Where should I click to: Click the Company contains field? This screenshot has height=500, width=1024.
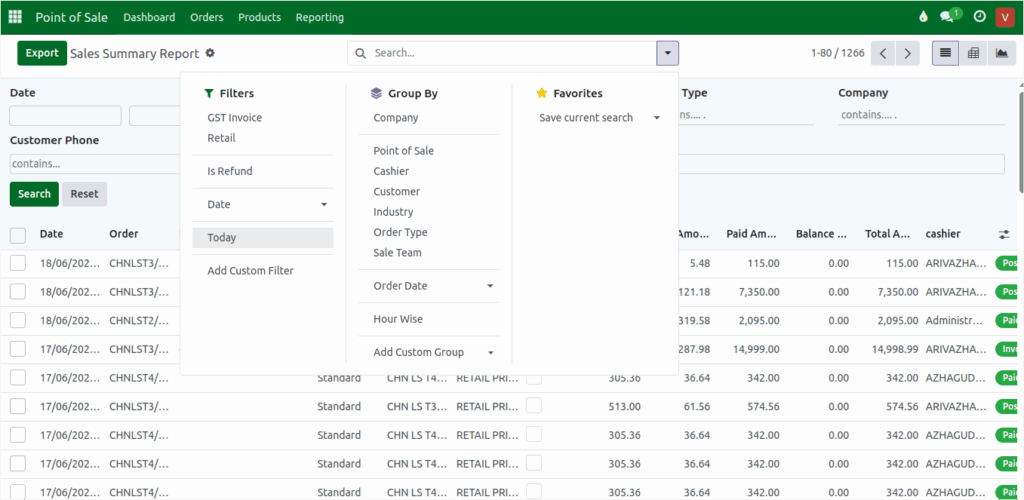pyautogui.click(x=921, y=116)
